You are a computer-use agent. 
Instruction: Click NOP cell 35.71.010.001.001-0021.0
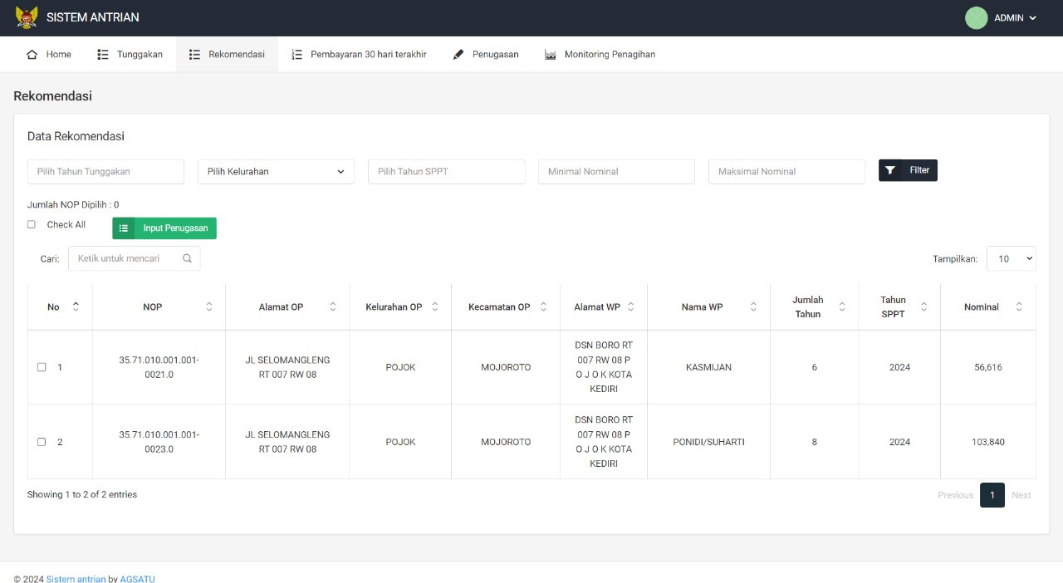click(x=159, y=367)
